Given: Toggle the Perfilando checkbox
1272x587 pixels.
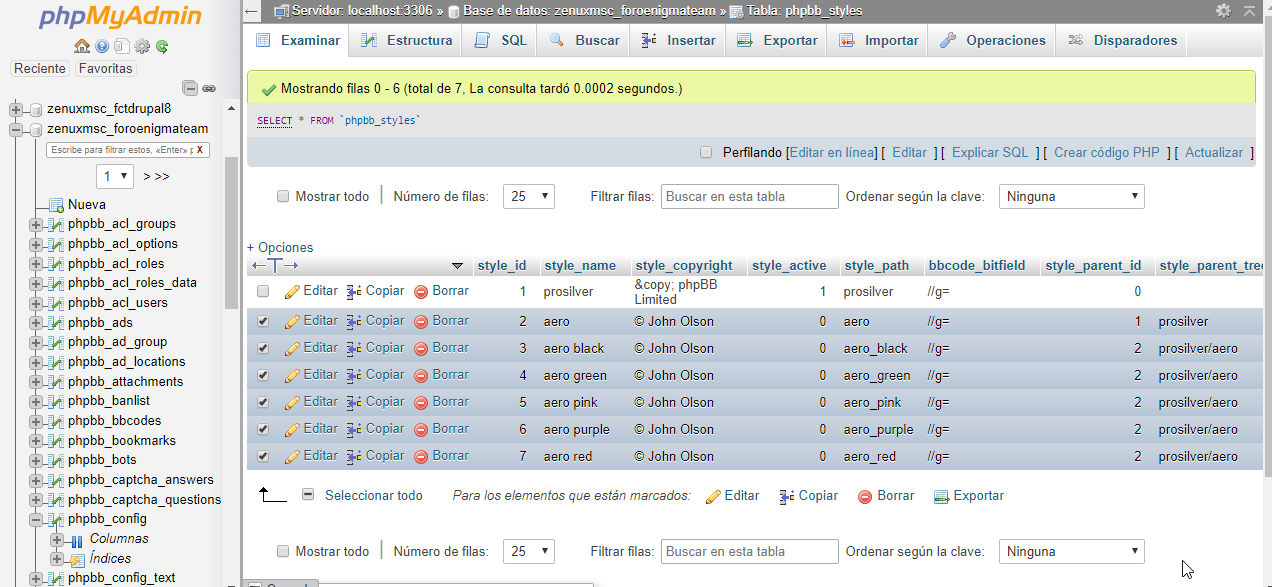Looking at the screenshot, I should click(706, 153).
